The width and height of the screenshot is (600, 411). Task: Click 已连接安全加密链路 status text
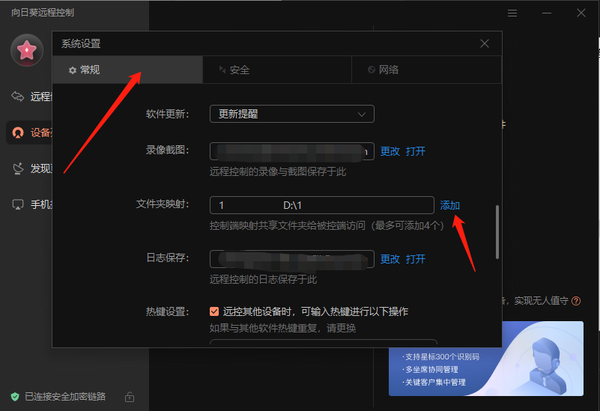coord(65,396)
